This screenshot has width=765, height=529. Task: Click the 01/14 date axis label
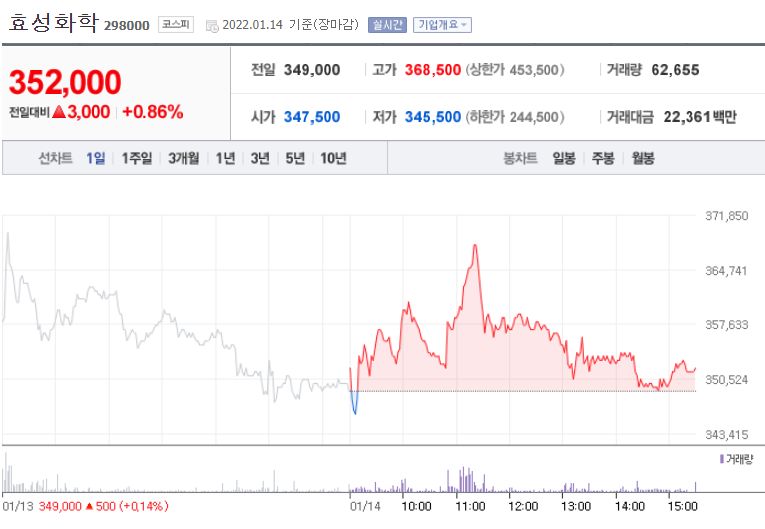[x=365, y=507]
